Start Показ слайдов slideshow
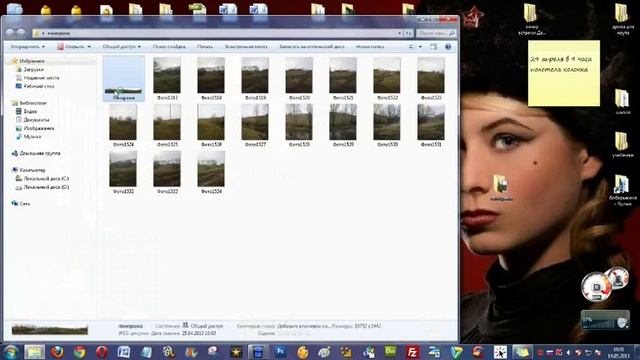 [x=169, y=47]
